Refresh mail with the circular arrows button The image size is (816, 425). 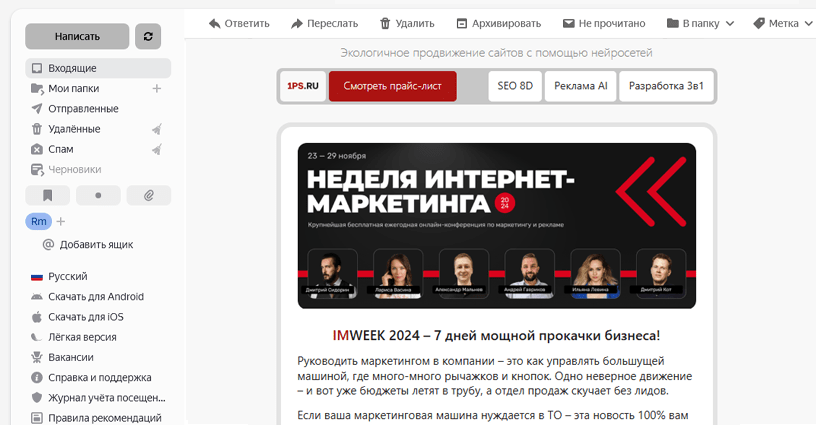point(148,36)
